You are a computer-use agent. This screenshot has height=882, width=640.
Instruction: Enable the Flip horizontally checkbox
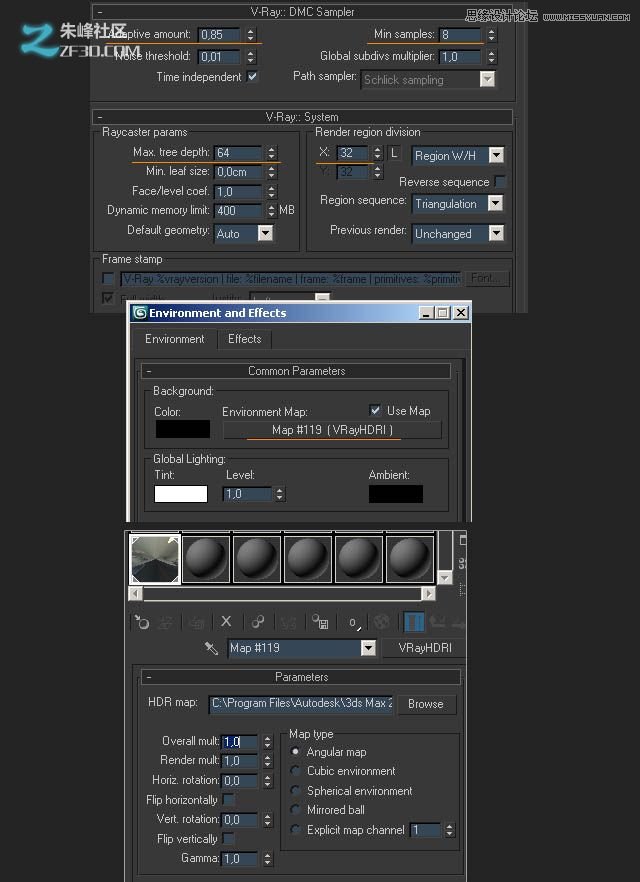click(228, 799)
